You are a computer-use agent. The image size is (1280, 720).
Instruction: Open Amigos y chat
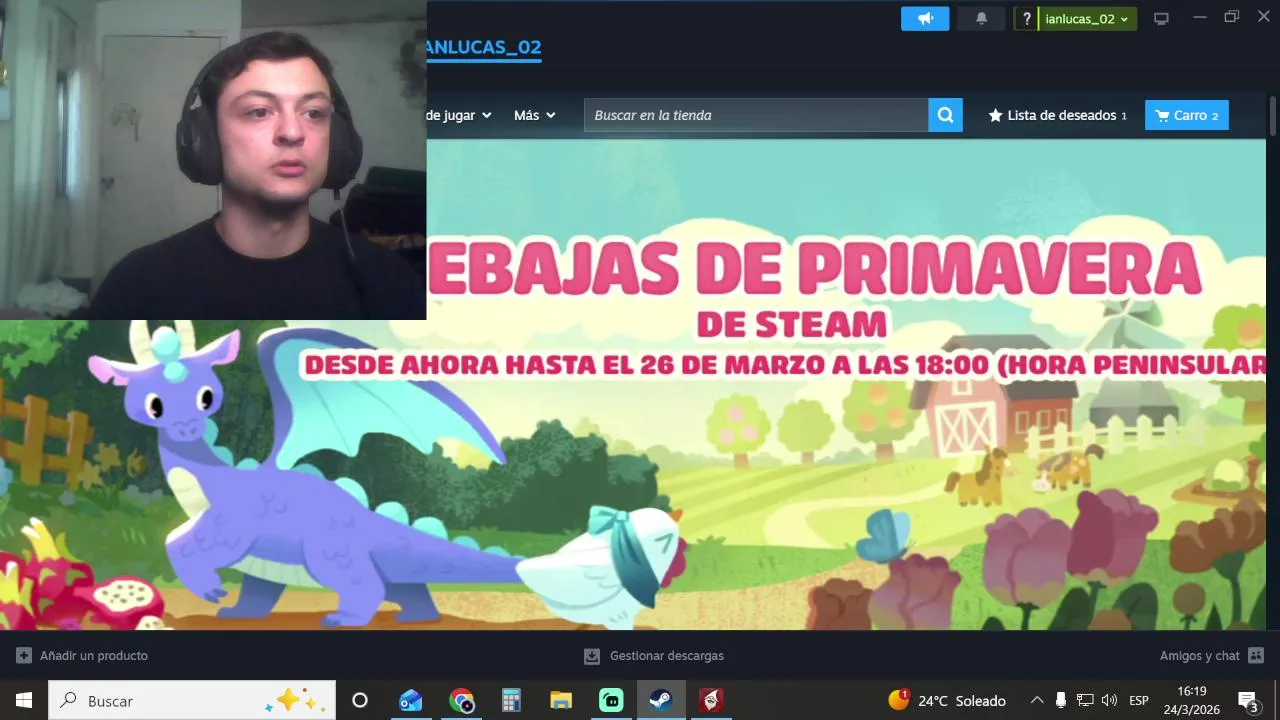pos(1200,656)
